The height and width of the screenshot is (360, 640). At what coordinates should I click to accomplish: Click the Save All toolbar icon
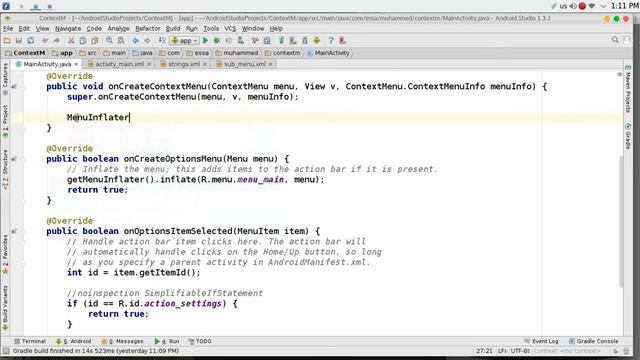coord(19,40)
